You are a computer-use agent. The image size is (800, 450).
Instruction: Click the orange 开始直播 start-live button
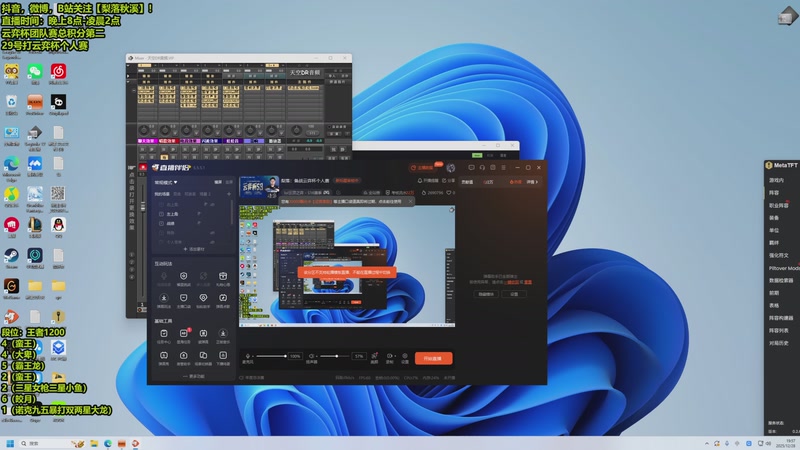pyautogui.click(x=433, y=358)
